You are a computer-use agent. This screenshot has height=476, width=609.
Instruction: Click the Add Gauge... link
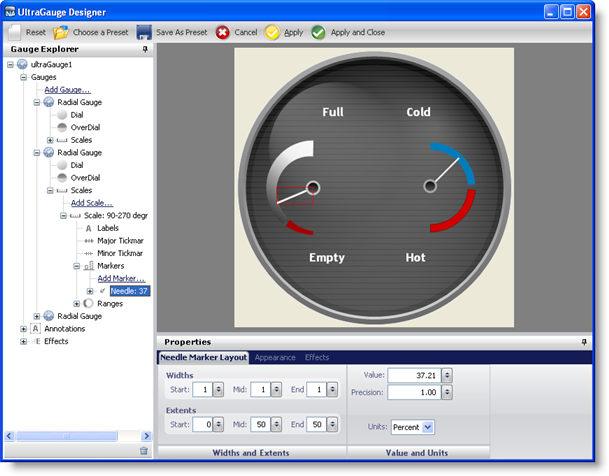(66, 89)
